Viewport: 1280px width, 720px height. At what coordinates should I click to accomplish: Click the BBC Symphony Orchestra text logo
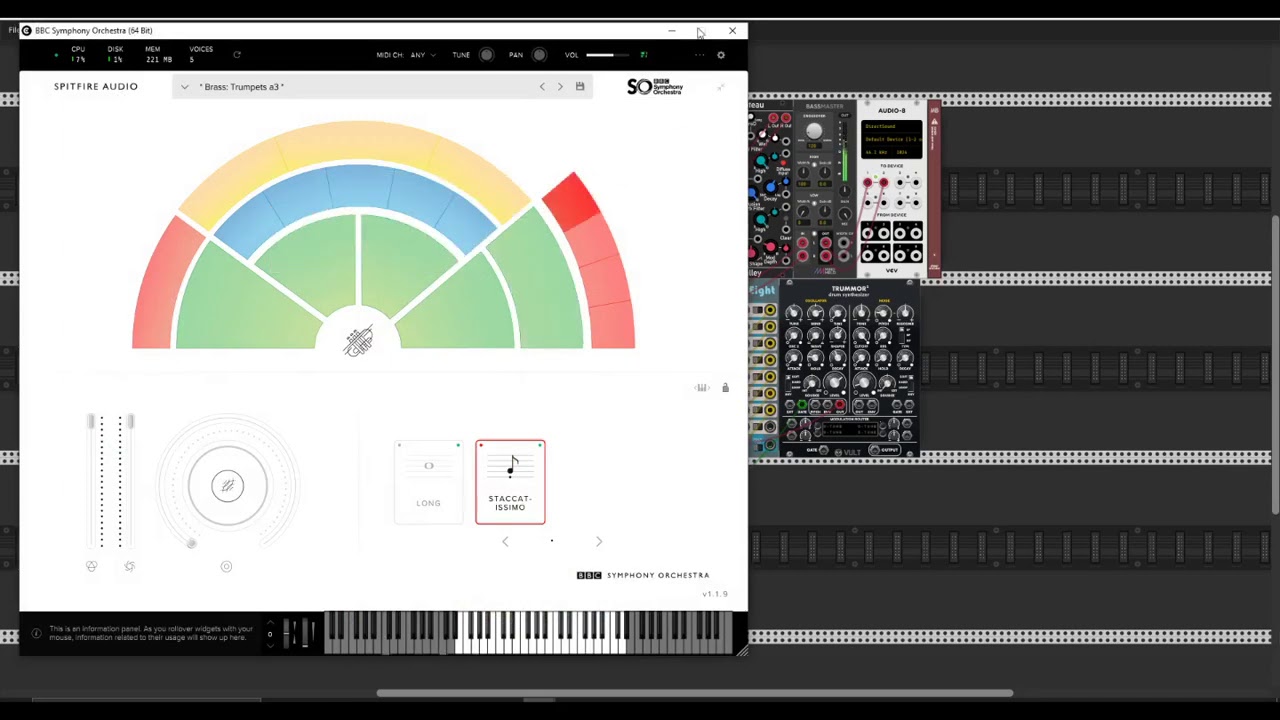[643, 575]
